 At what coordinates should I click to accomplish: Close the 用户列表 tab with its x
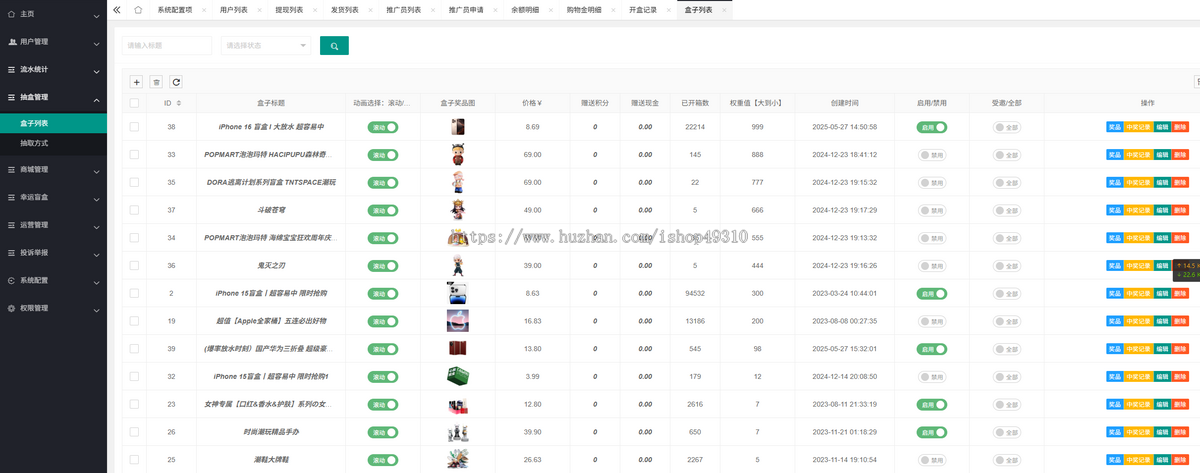coord(260,10)
